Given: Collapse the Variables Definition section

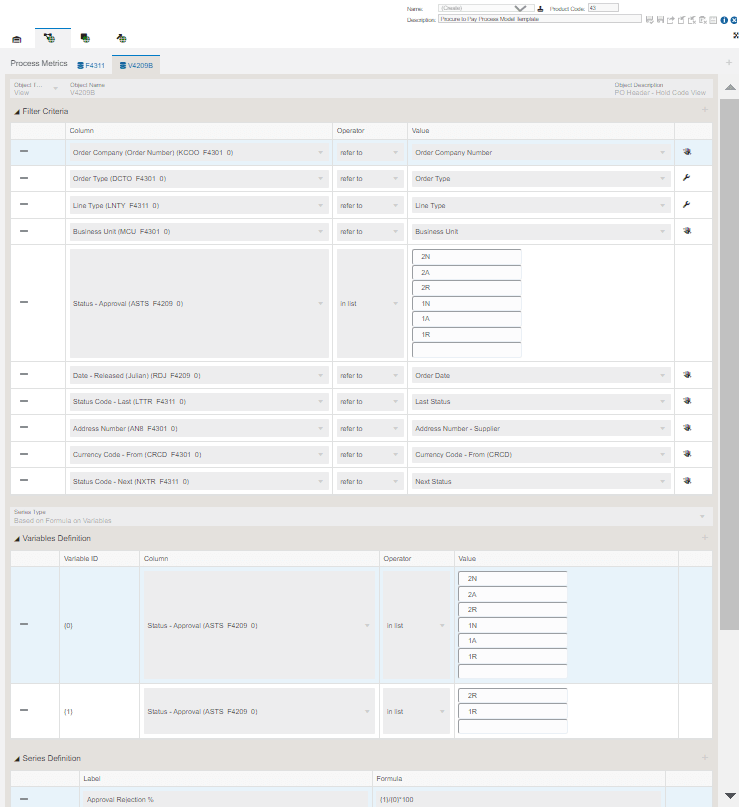Looking at the screenshot, I should (16, 539).
